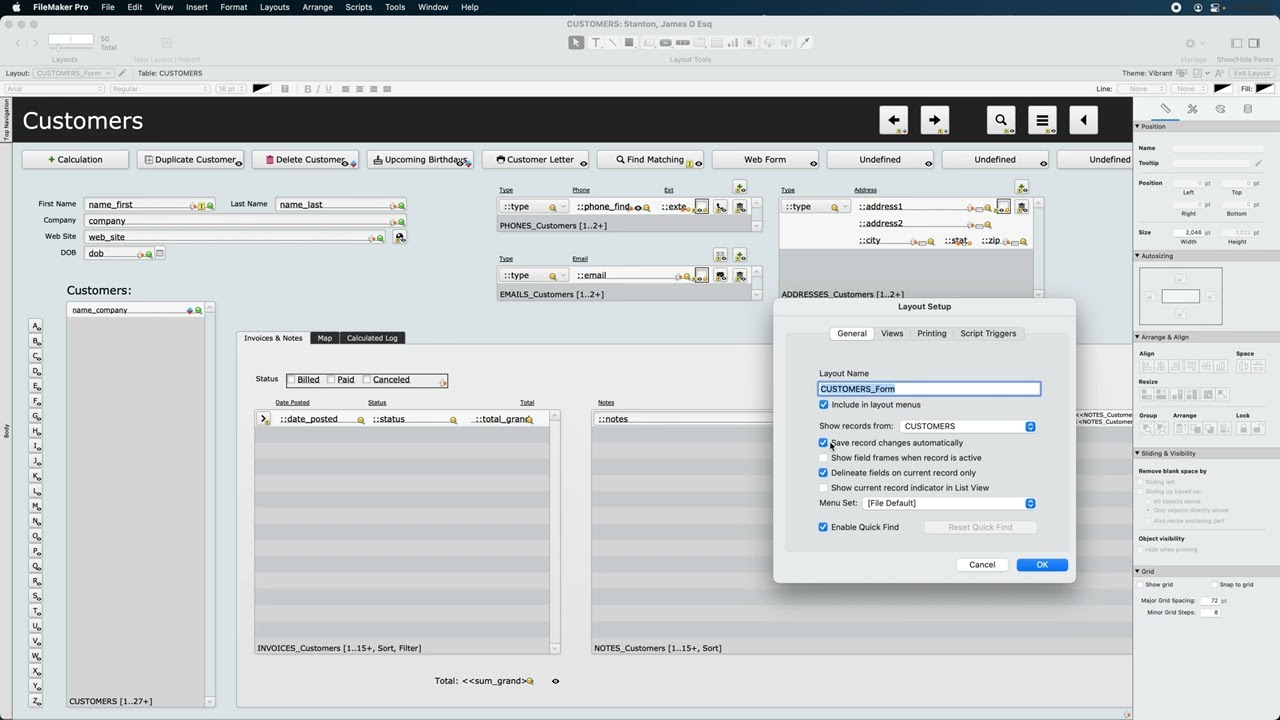Click the trash delete icon in addresses row
Viewport: 1280px width, 720px height.
pos(1021,207)
